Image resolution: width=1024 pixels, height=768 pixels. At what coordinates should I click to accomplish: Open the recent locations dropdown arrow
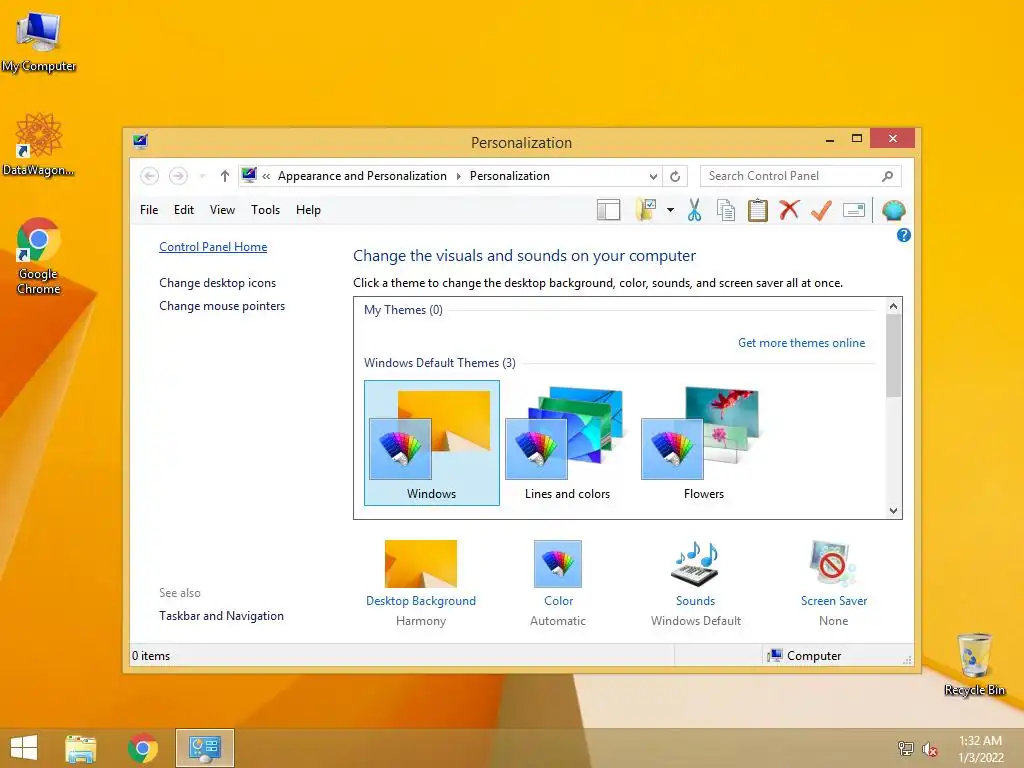tap(202, 176)
